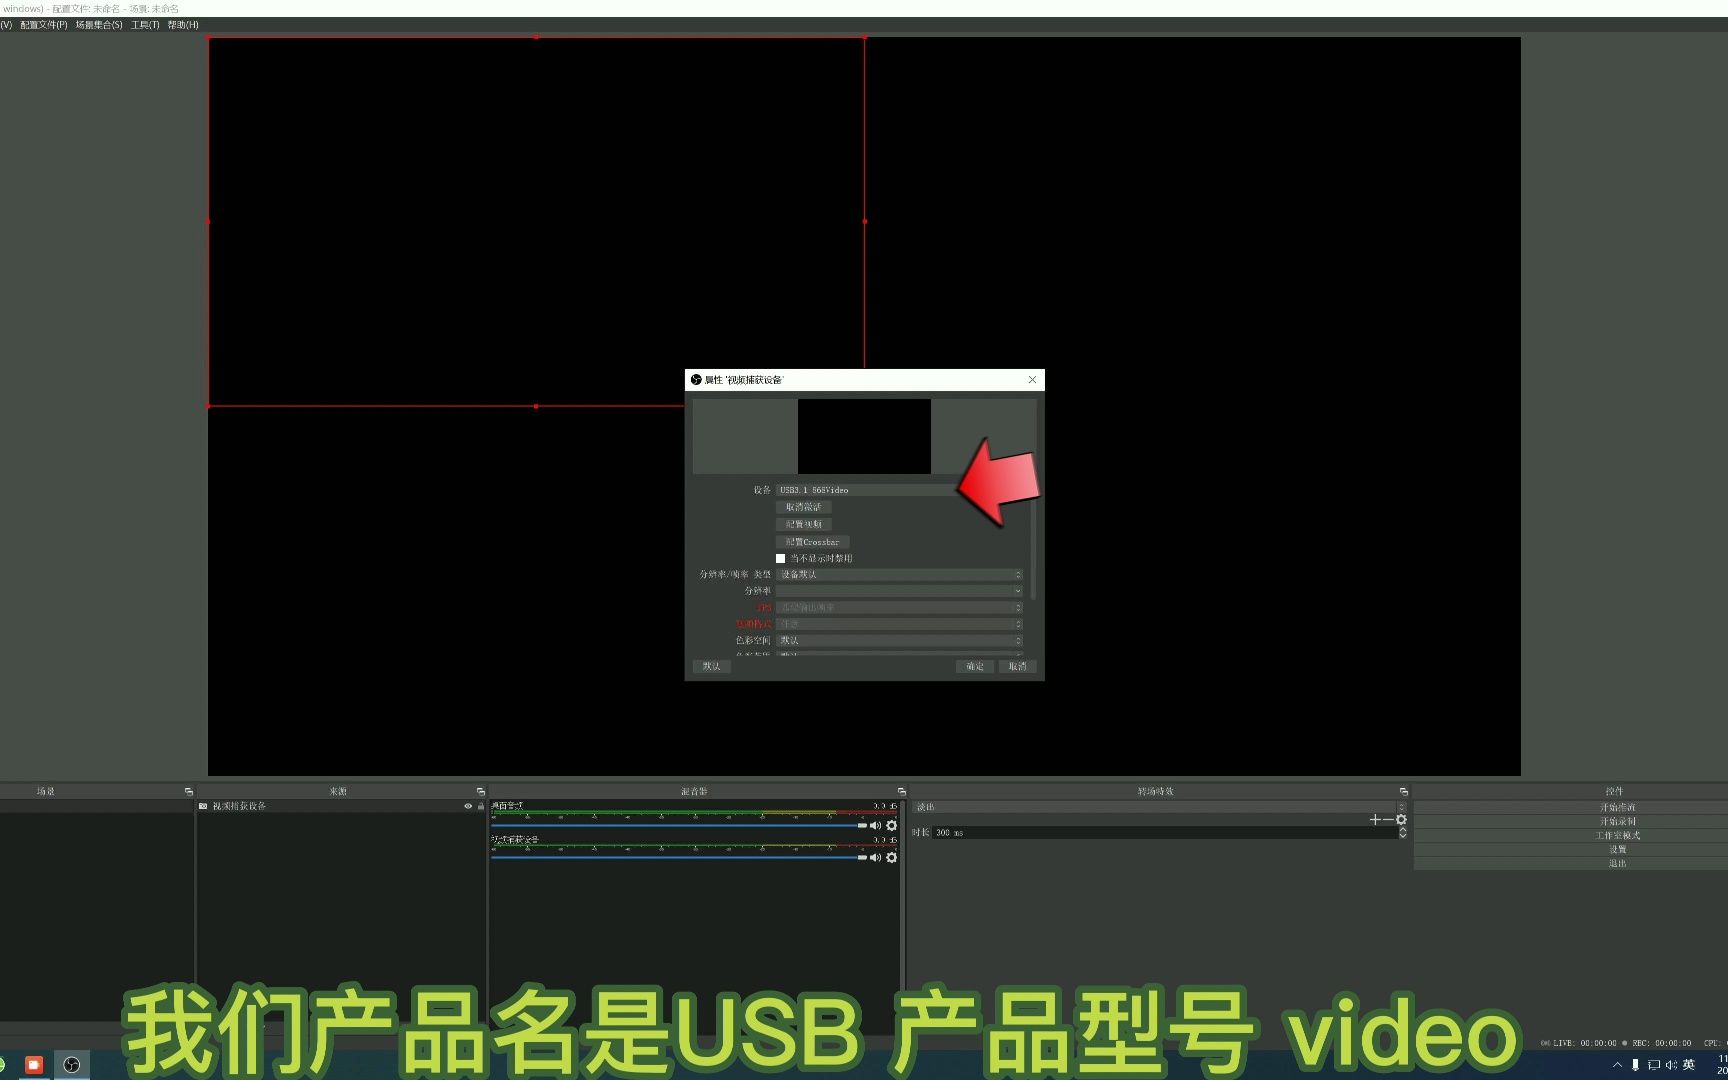Lock the 视频捕获设备 source
The width and height of the screenshot is (1728, 1080).
click(481, 805)
